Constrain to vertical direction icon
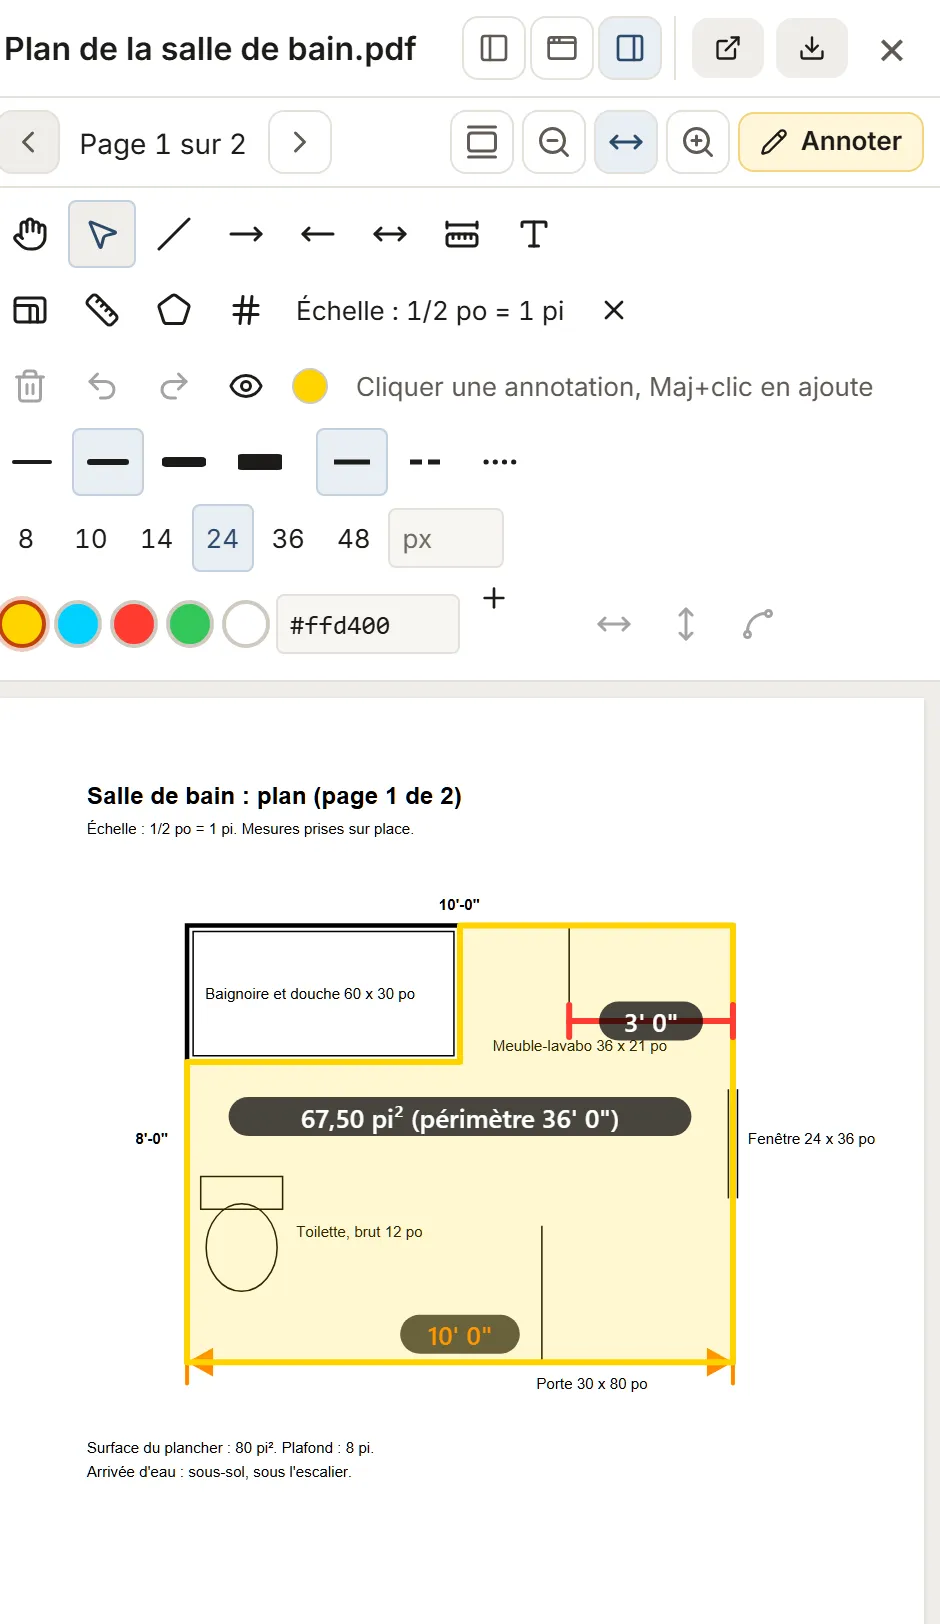This screenshot has height=1624, width=940. (x=686, y=624)
